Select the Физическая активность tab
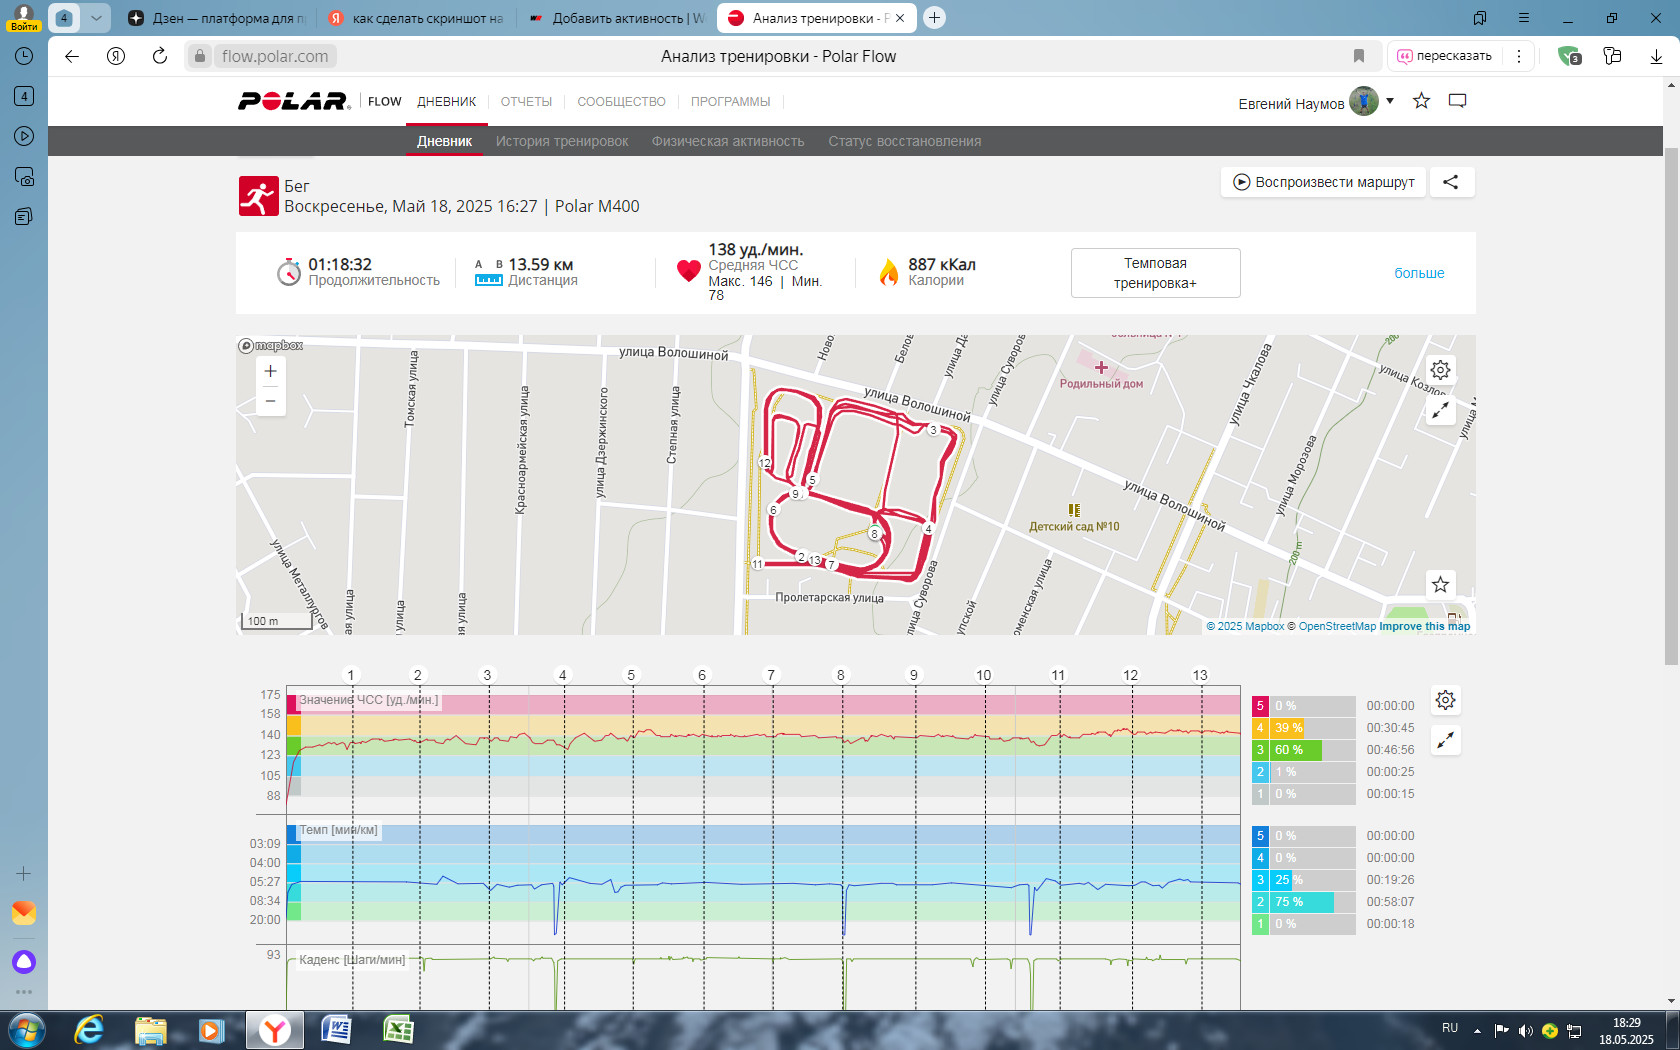 [728, 141]
